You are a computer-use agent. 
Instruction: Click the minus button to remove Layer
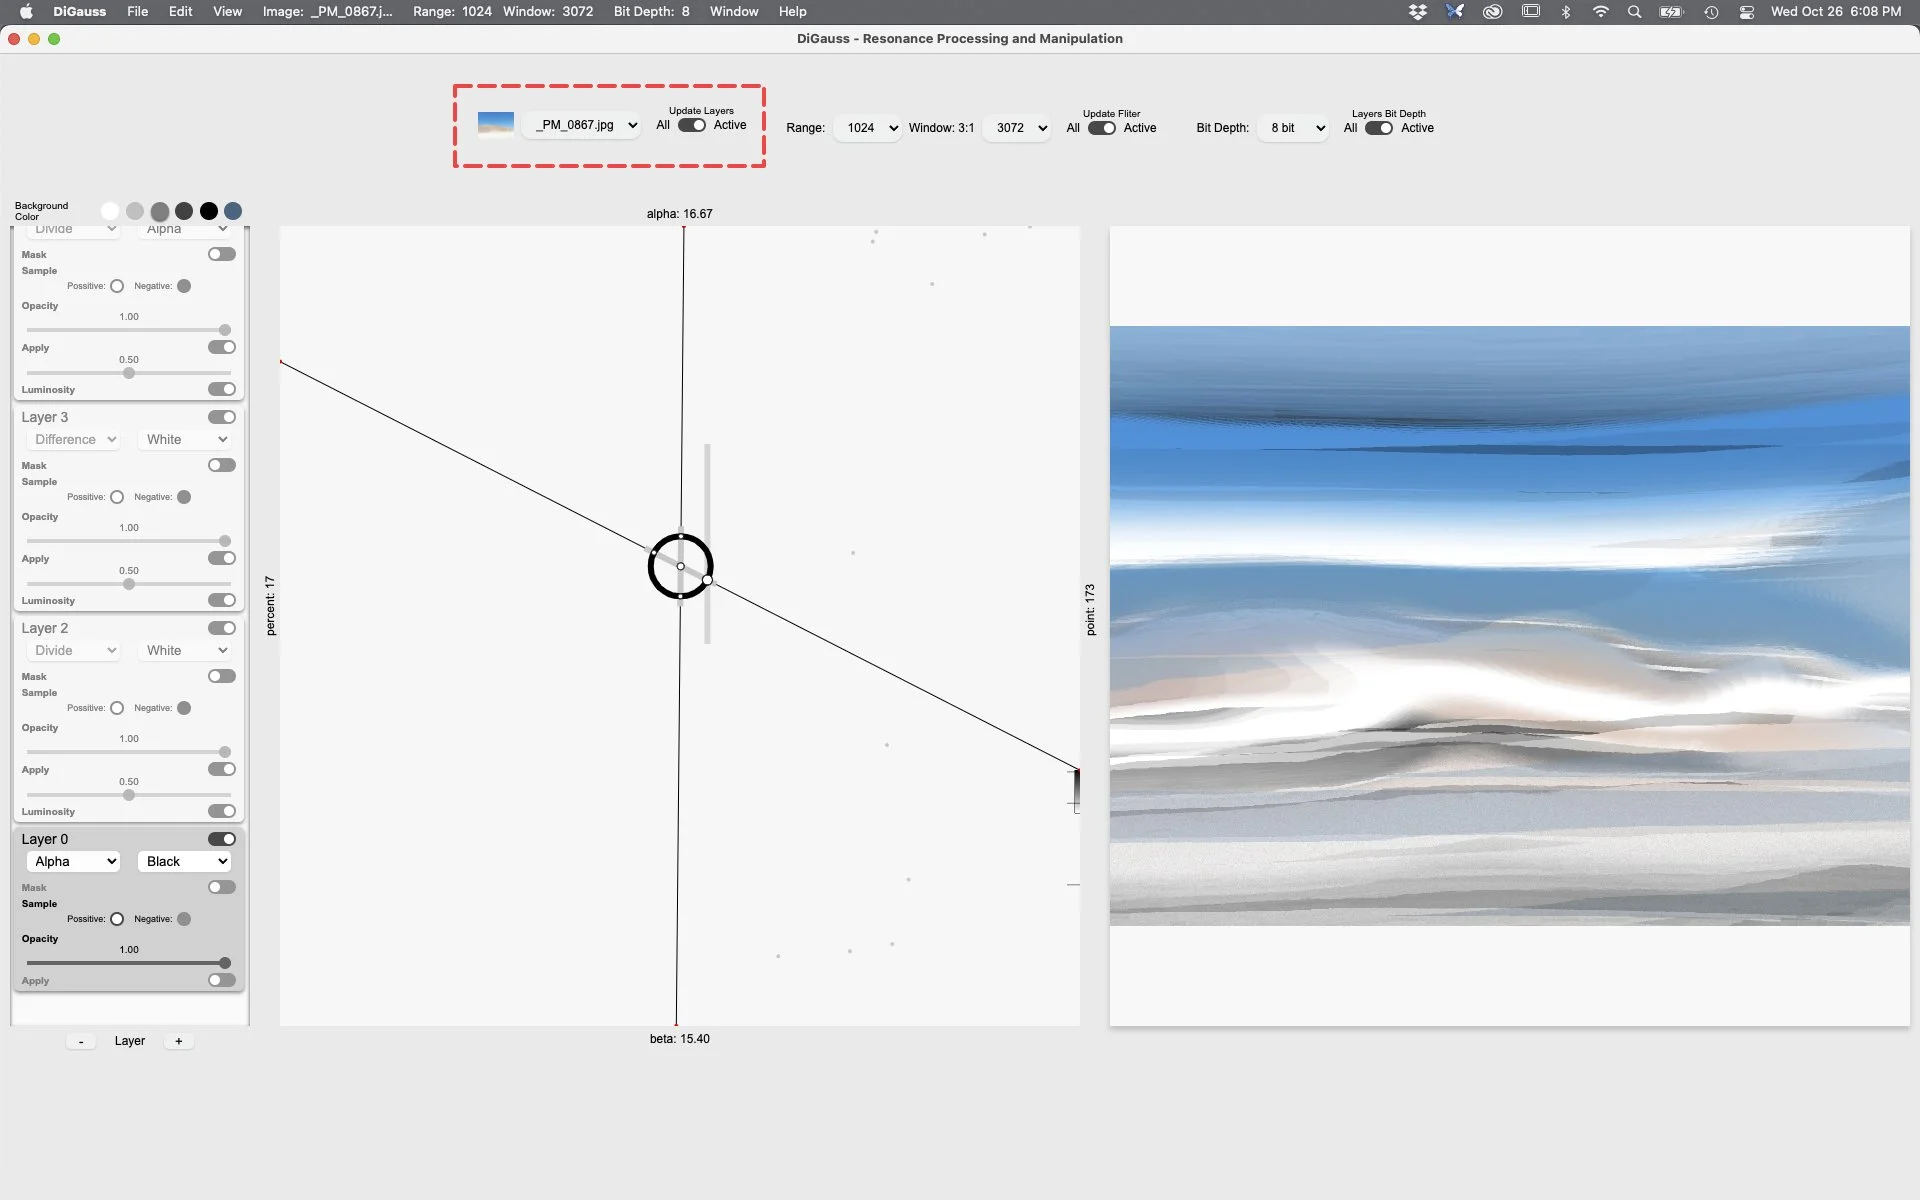(x=81, y=1041)
